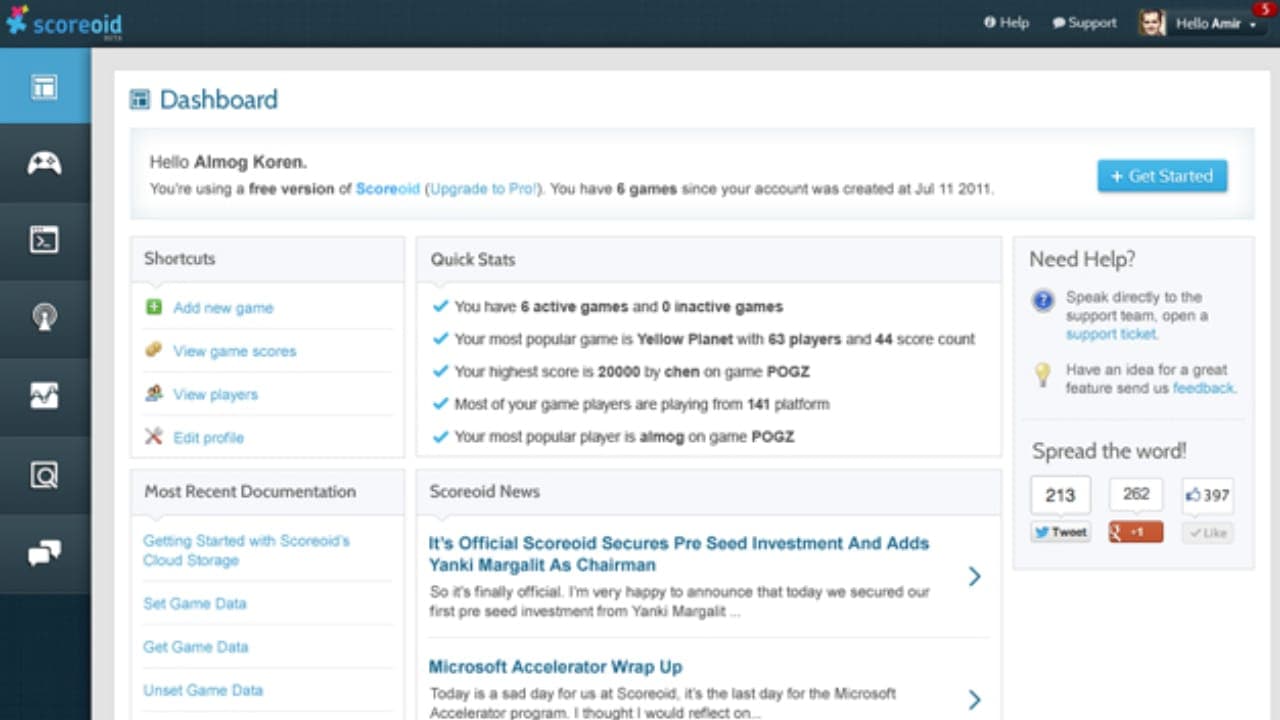Expand Microsoft Accelerator article chevron
Screen dimensions: 1280x720
(x=974, y=699)
